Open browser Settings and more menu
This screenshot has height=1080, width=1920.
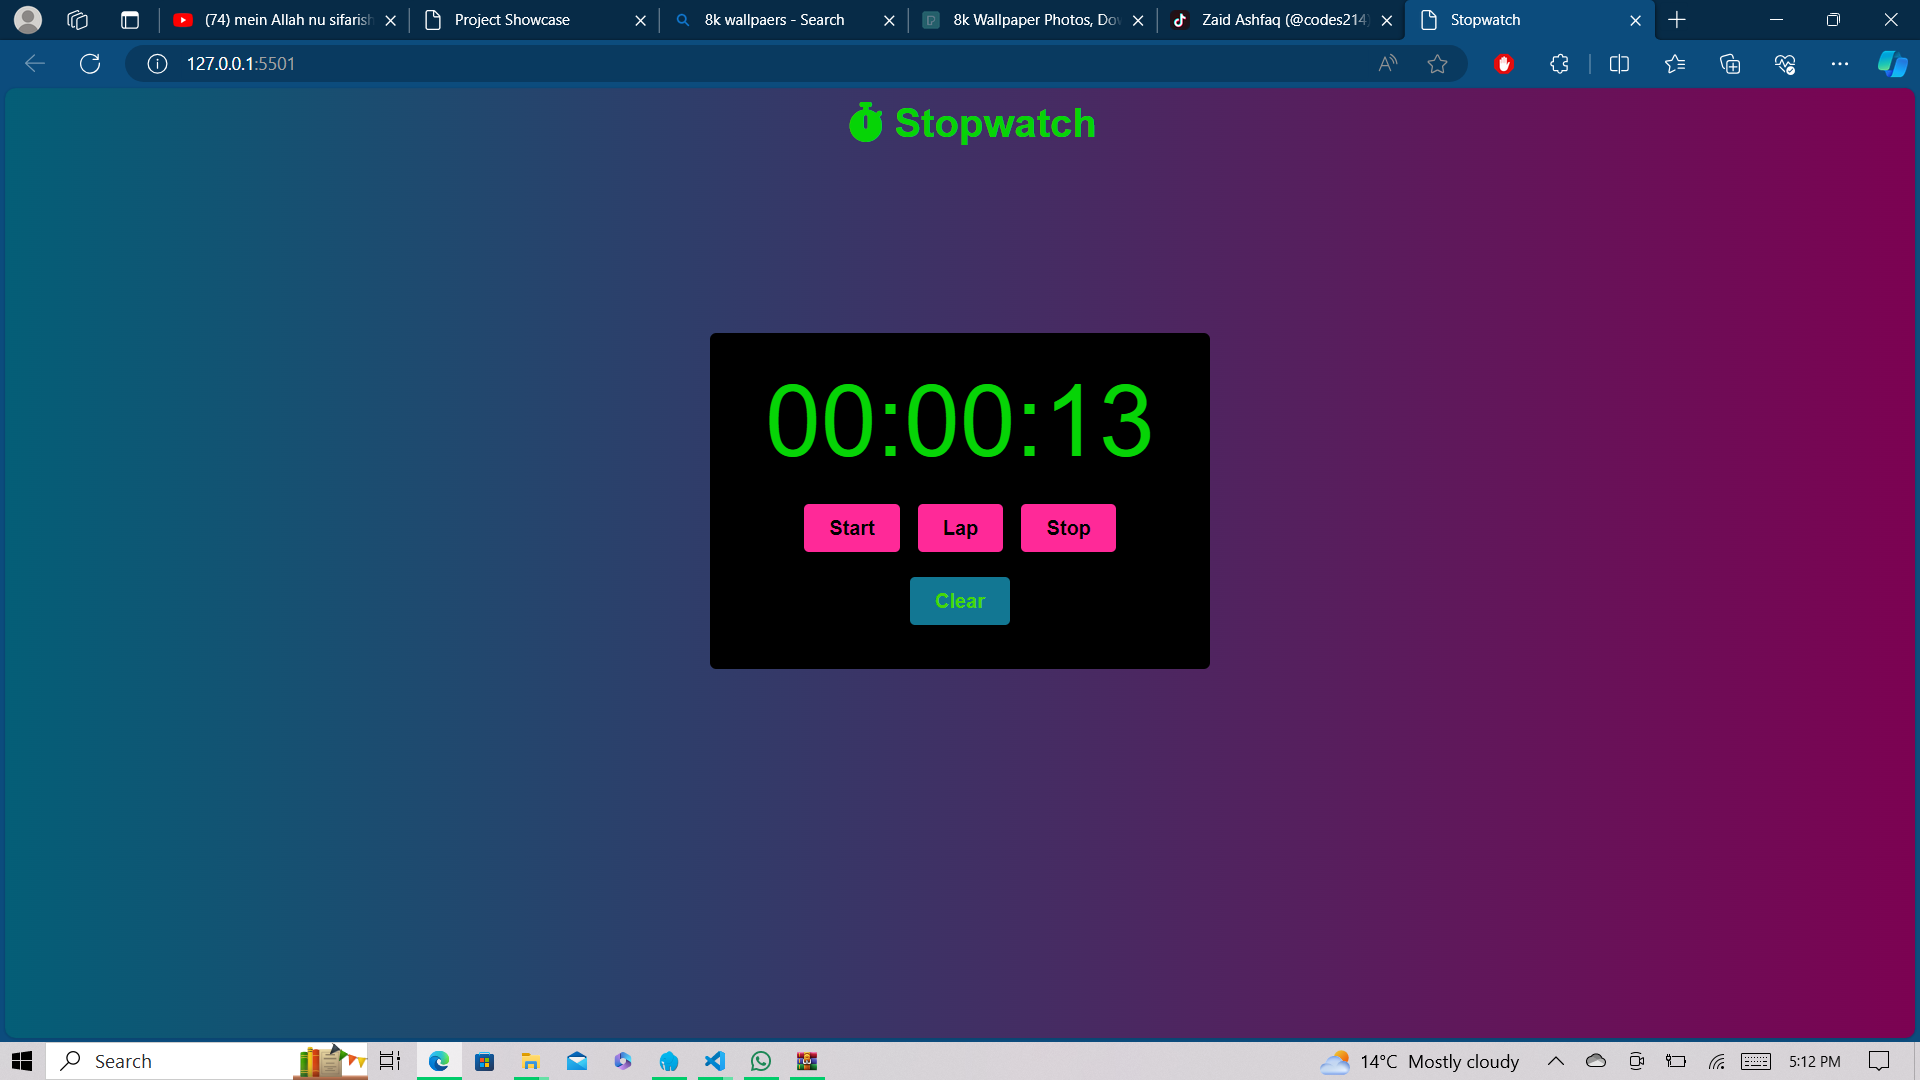[x=1839, y=64]
